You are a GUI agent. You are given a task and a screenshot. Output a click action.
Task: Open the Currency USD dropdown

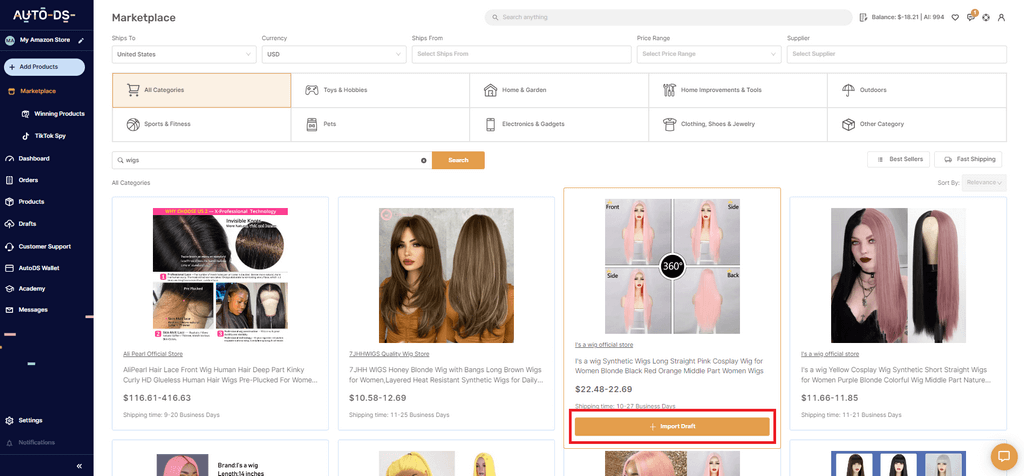click(x=329, y=54)
